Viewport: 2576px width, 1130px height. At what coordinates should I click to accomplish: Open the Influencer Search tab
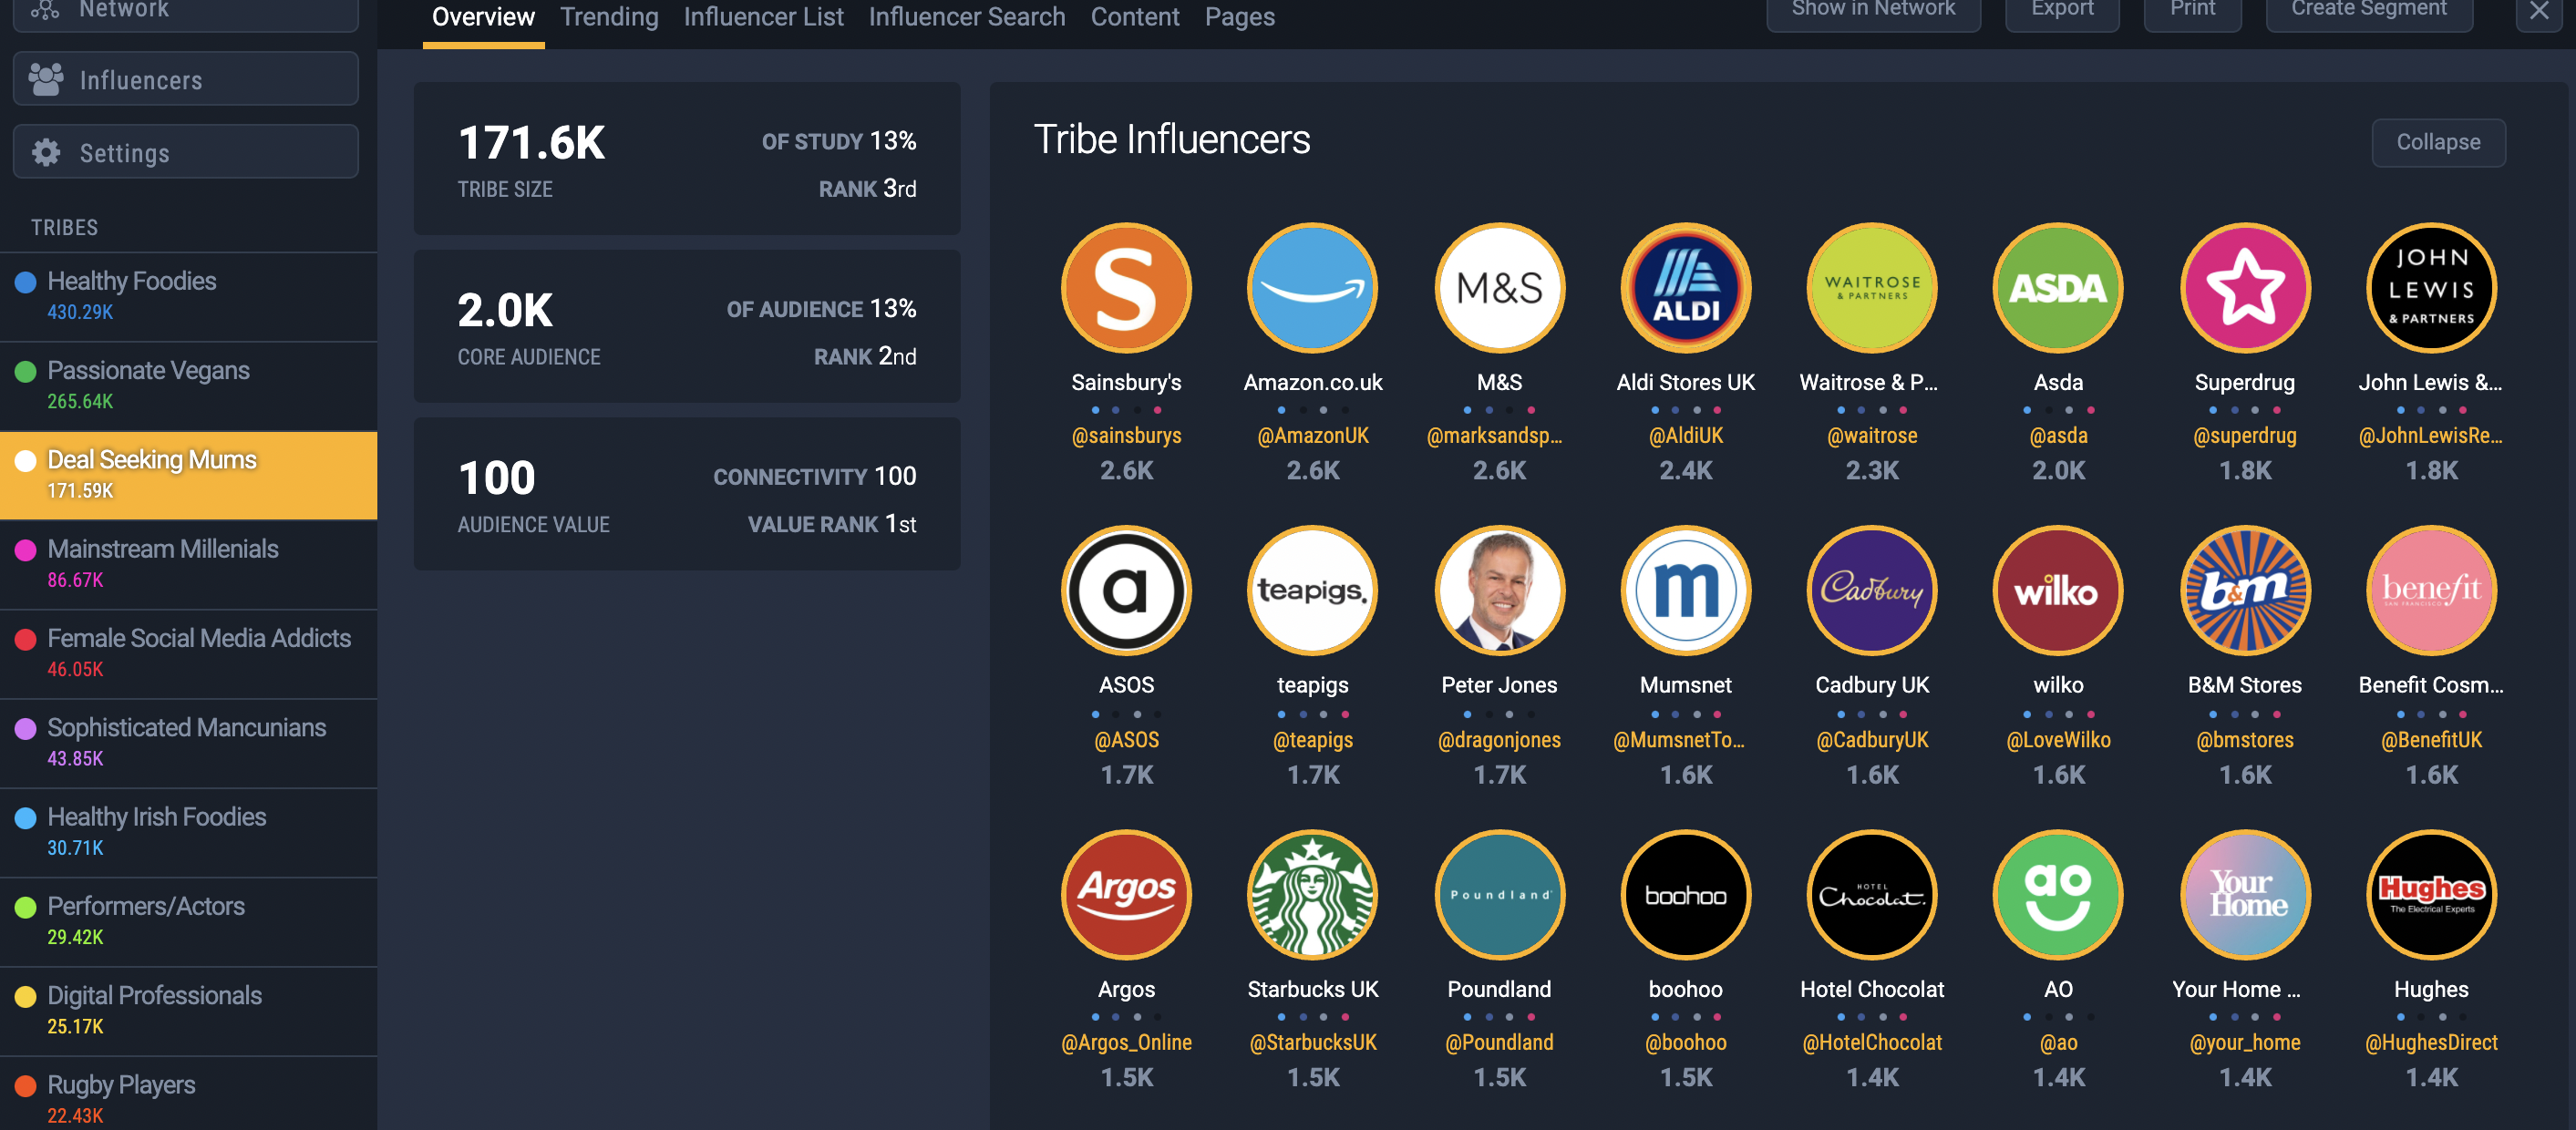tap(966, 17)
